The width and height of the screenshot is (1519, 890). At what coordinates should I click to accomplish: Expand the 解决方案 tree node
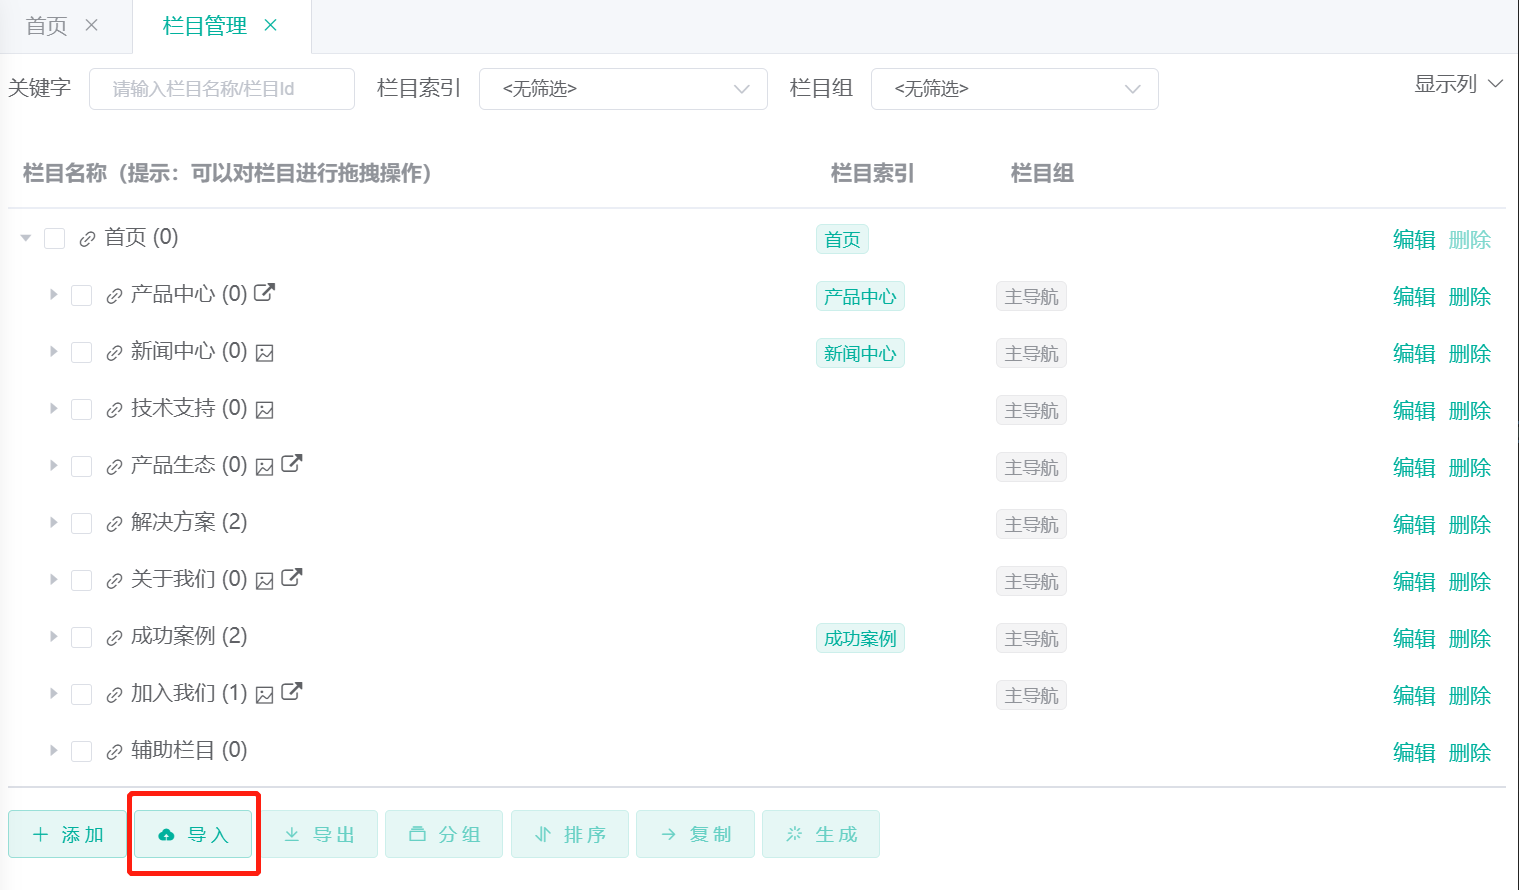coord(54,523)
